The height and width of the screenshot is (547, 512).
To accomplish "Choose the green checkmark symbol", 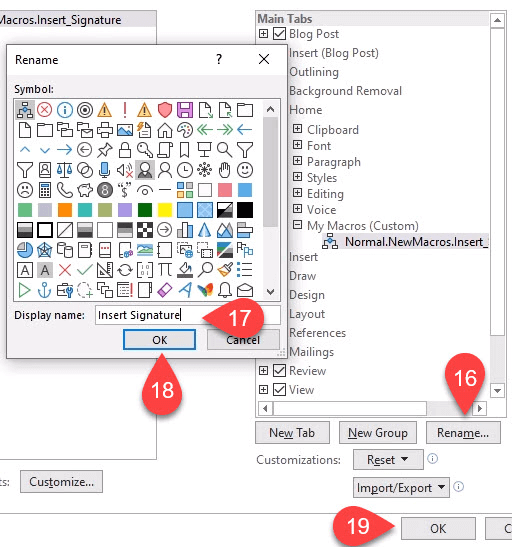I will coord(85,270).
